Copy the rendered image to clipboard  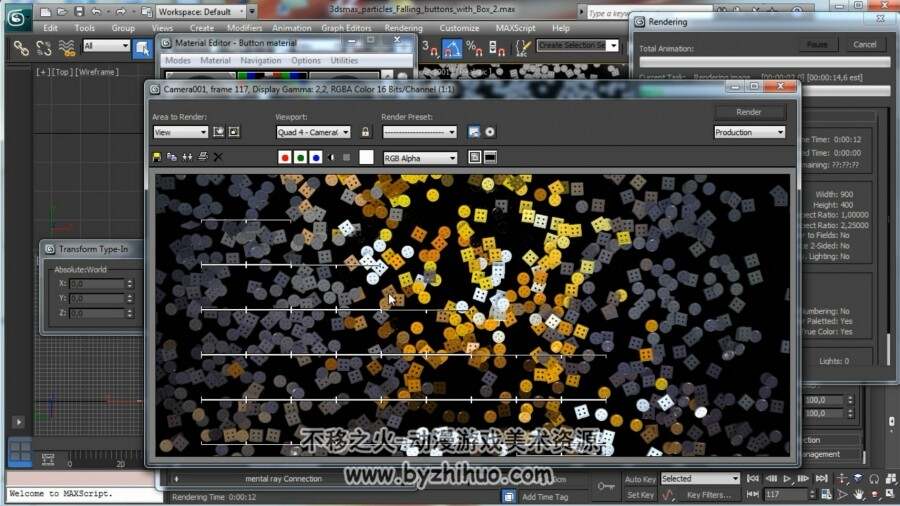(x=172, y=157)
